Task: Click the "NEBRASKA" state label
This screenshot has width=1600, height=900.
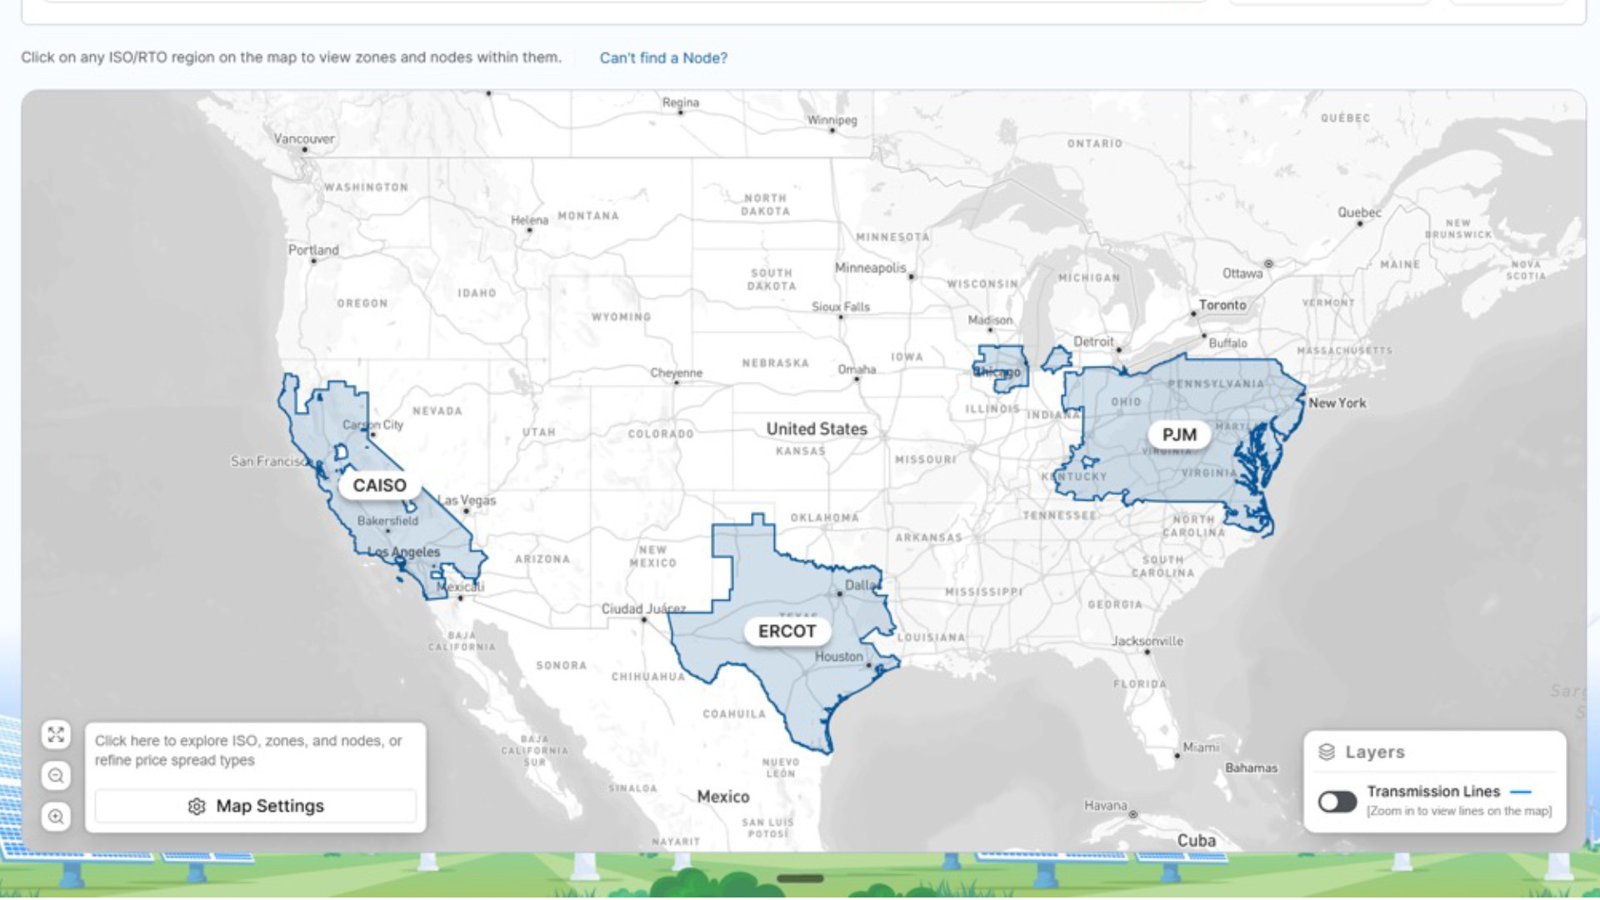Action: click(775, 363)
